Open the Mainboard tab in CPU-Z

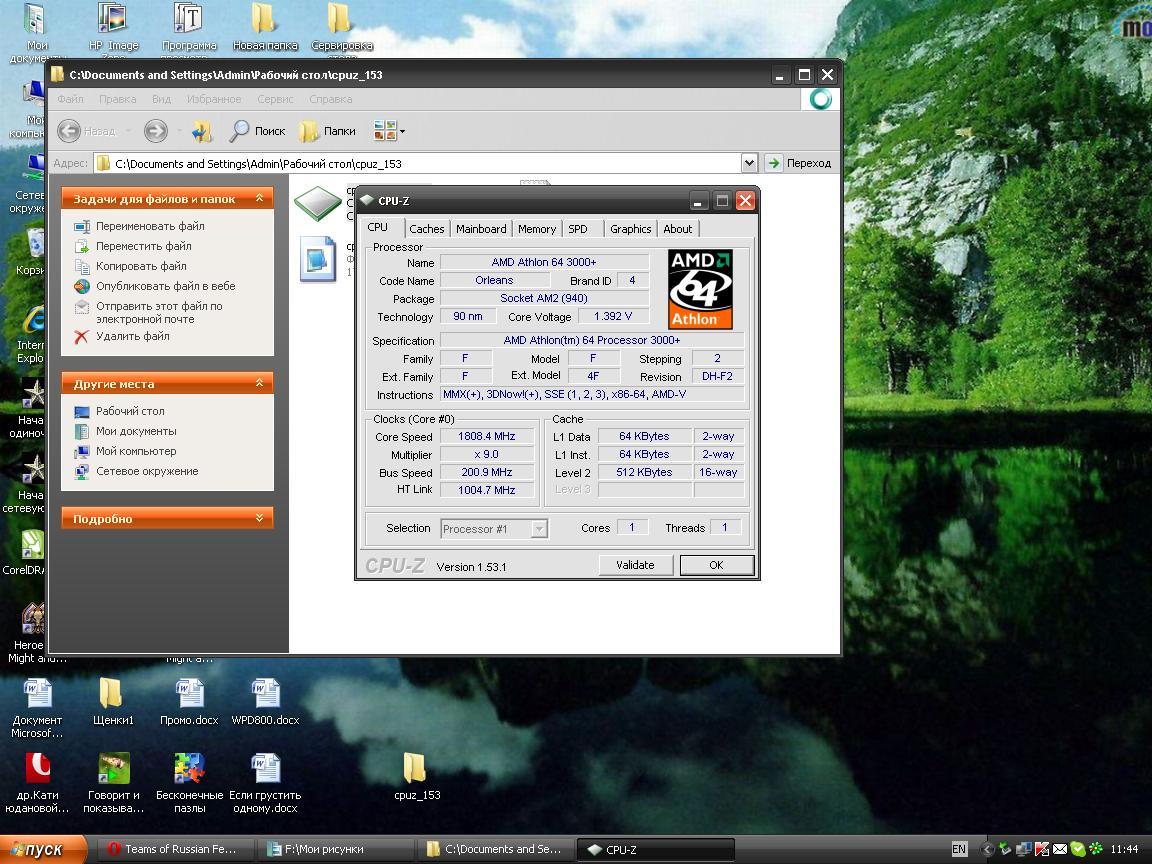(x=480, y=229)
